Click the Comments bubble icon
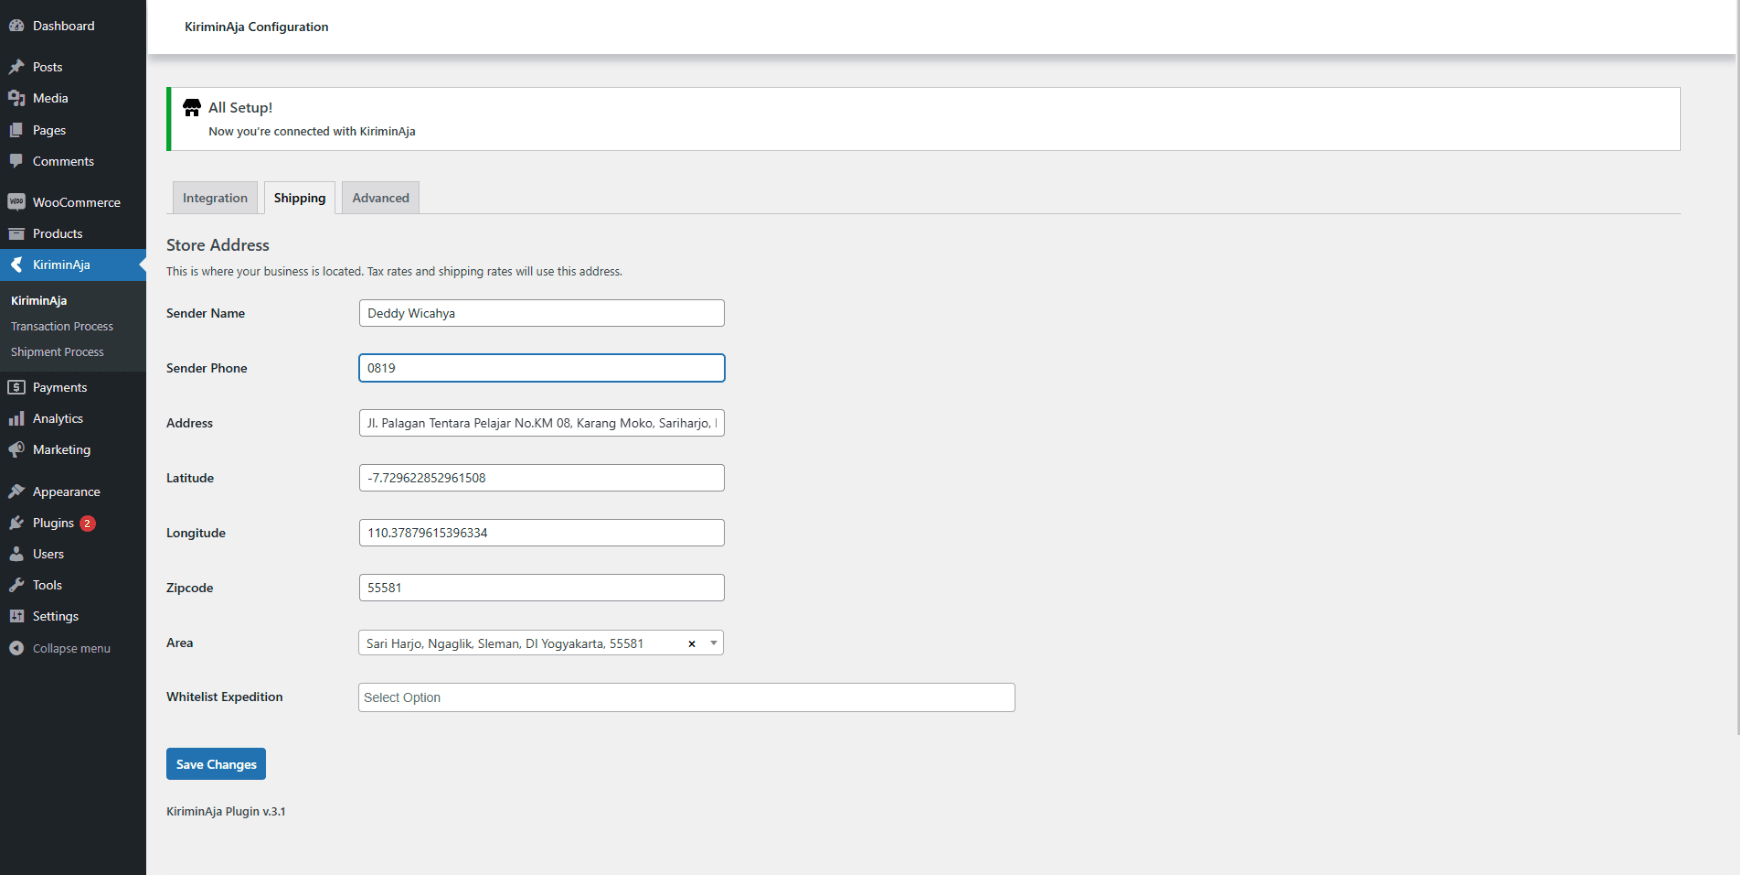This screenshot has height=875, width=1740. click(16, 161)
